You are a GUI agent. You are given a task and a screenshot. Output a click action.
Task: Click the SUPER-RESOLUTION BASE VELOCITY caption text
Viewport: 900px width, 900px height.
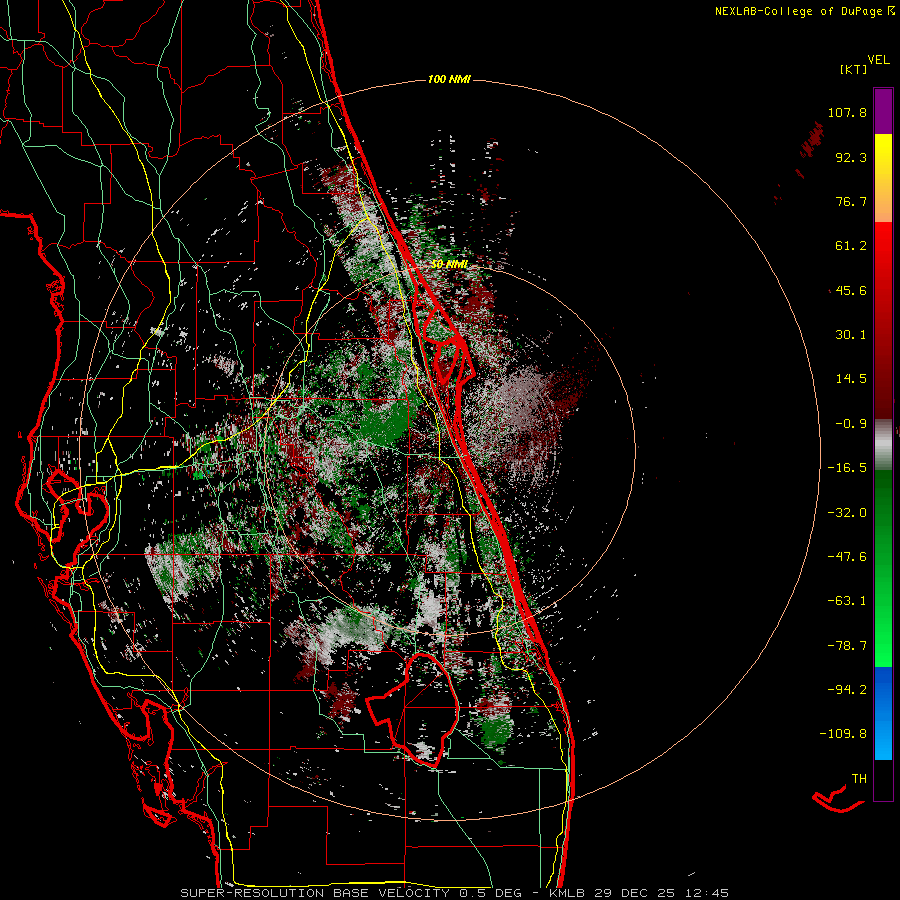click(x=315, y=893)
